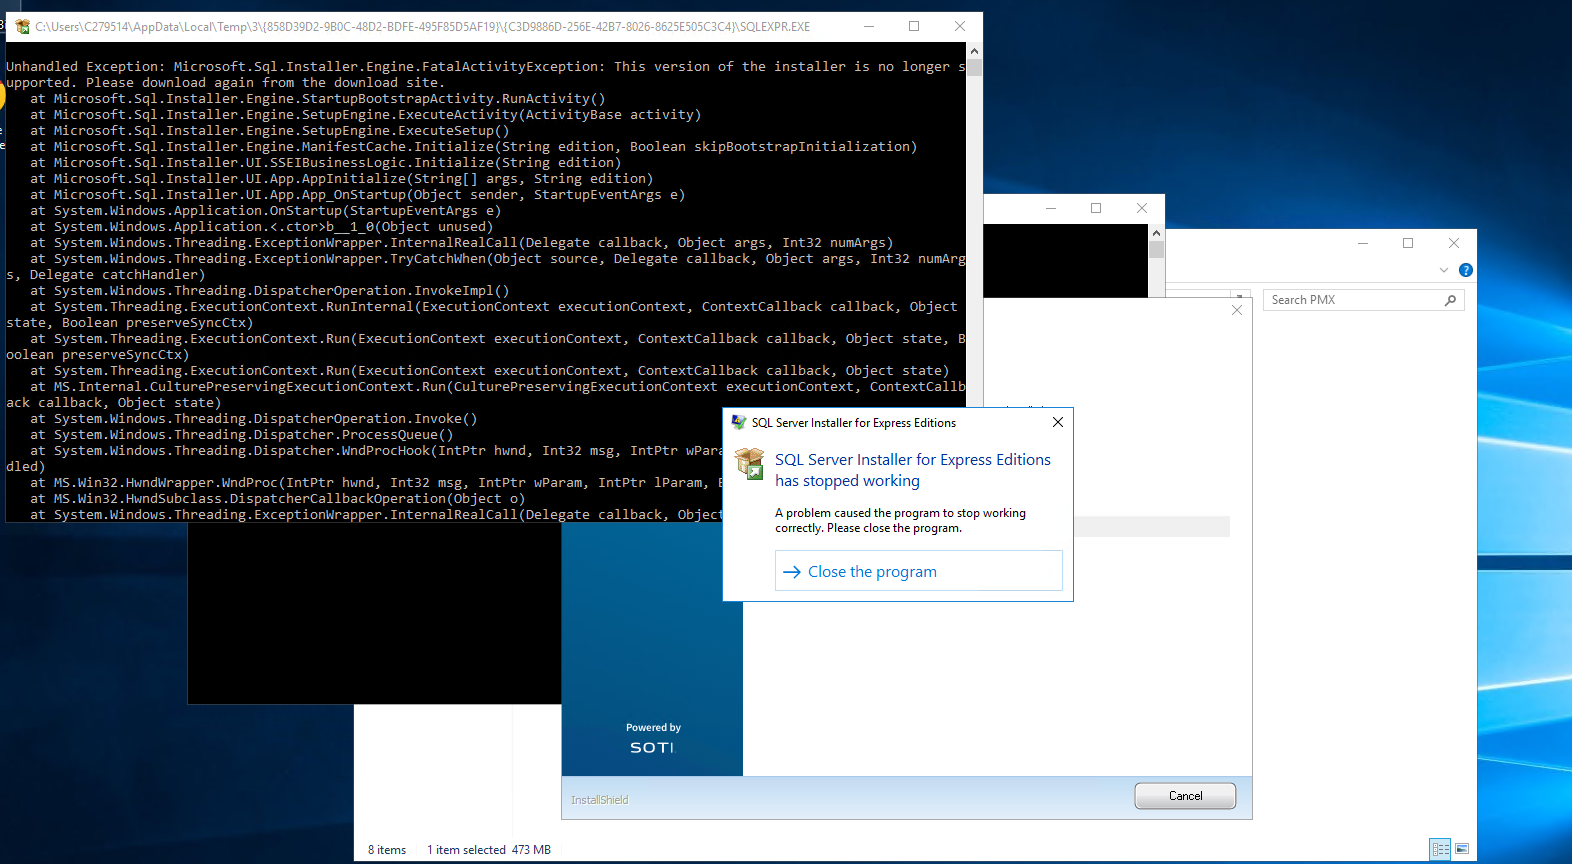Click the error dialog's title bar icon

point(738,423)
